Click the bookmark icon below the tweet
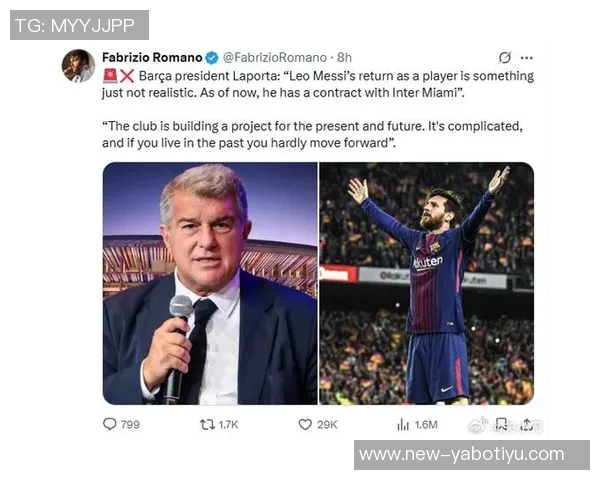Viewport: 600px width, 480px height. coord(502,424)
